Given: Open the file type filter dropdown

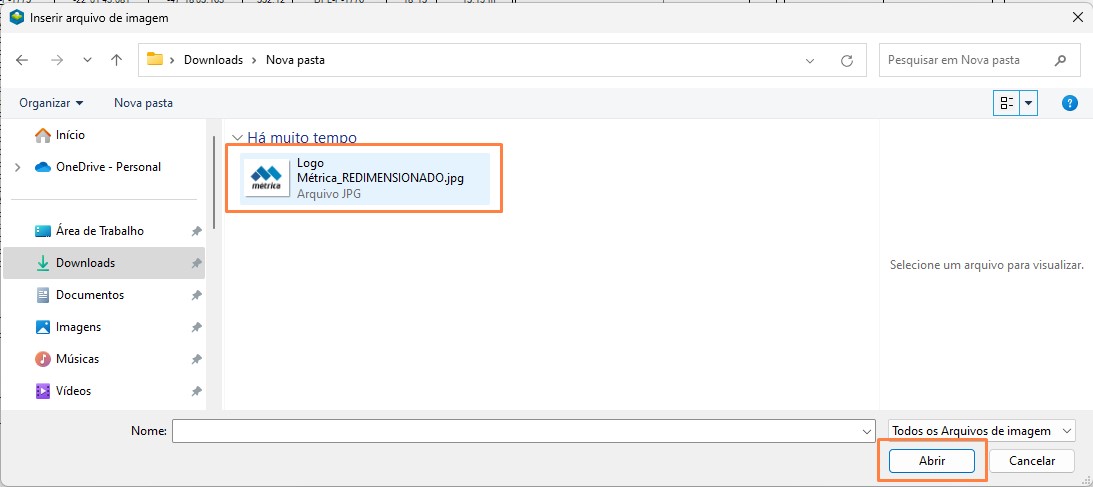Looking at the screenshot, I should 981,431.
